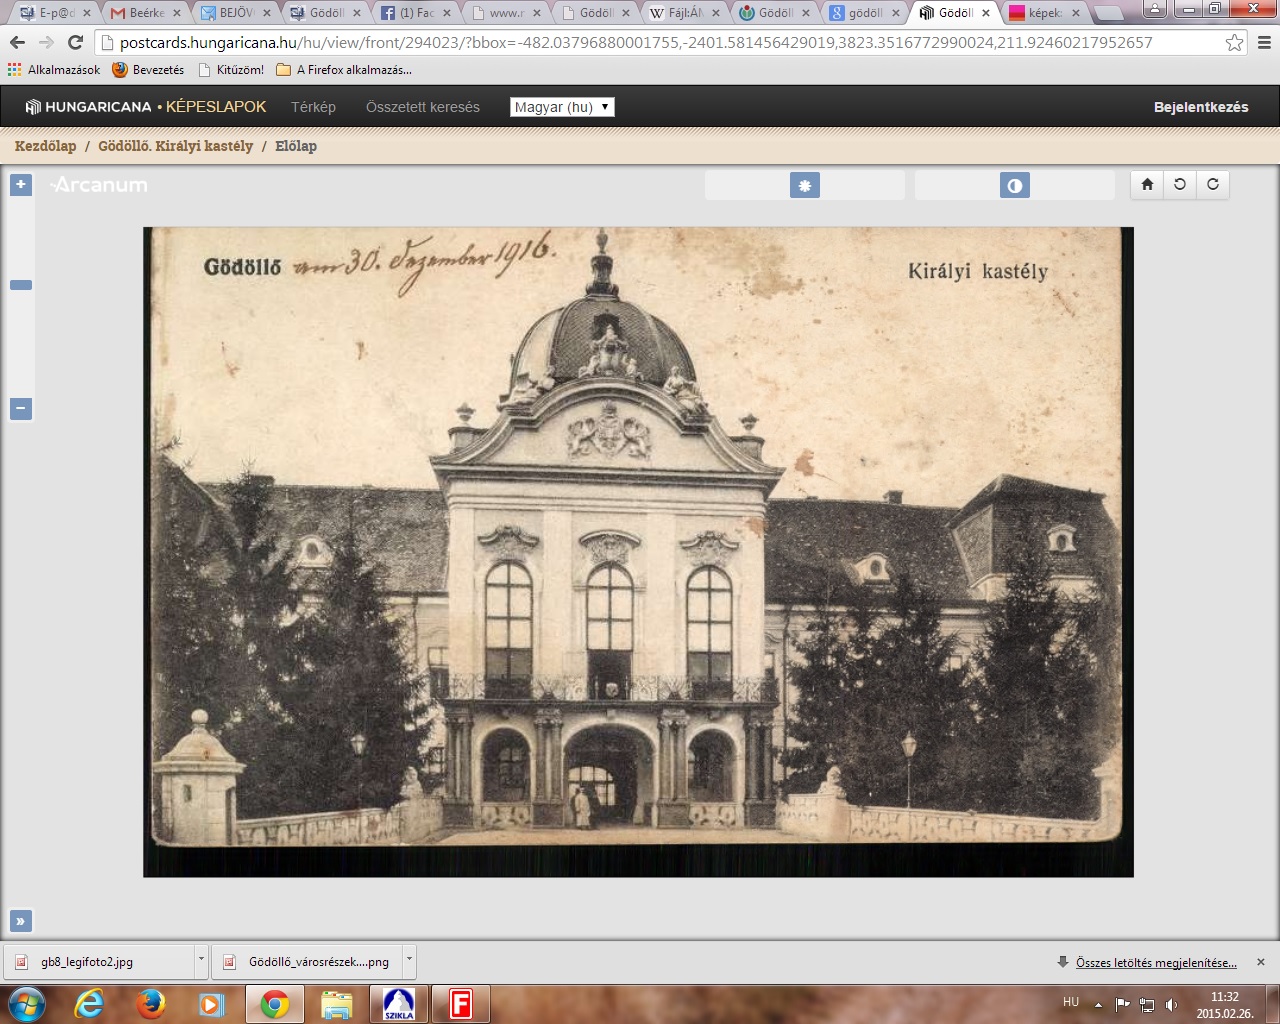This screenshot has height=1024, width=1280.
Task: Click the zoom in plus button
Action: [x=21, y=185]
